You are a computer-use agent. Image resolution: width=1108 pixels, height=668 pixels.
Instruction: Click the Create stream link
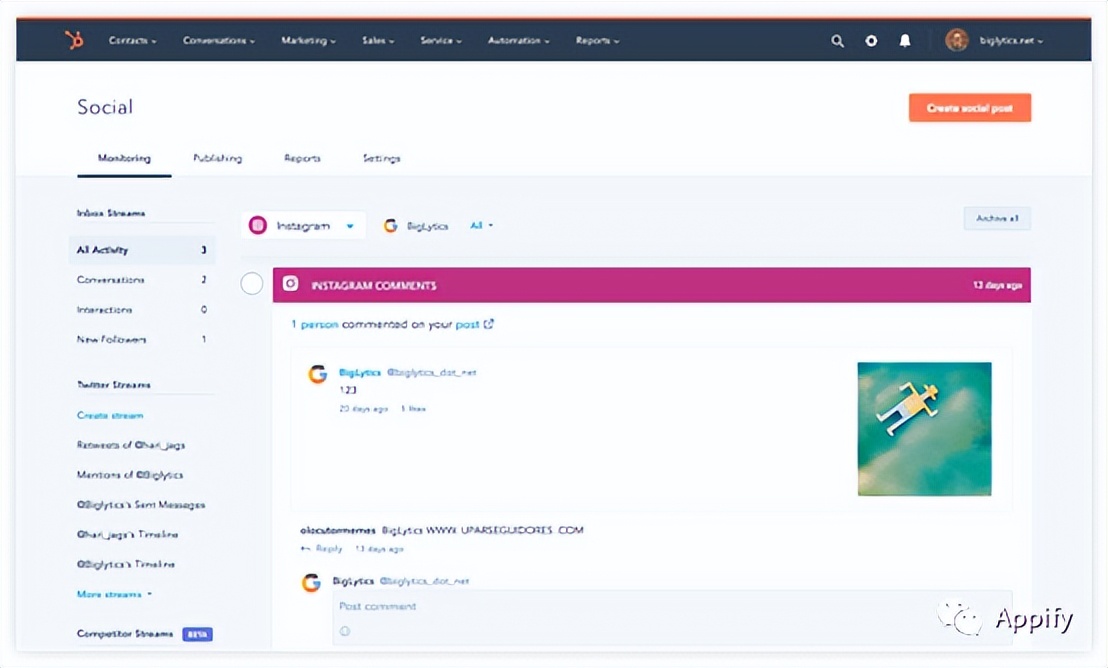(110, 415)
